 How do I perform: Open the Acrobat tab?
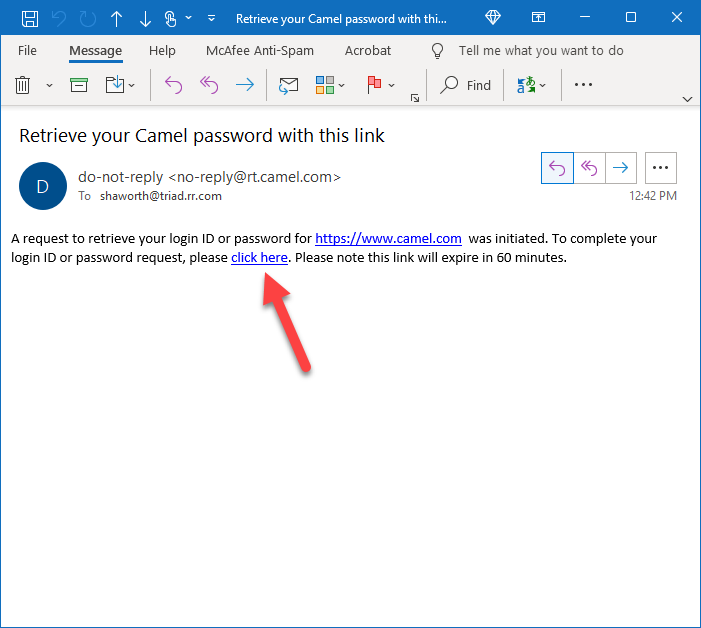(368, 51)
